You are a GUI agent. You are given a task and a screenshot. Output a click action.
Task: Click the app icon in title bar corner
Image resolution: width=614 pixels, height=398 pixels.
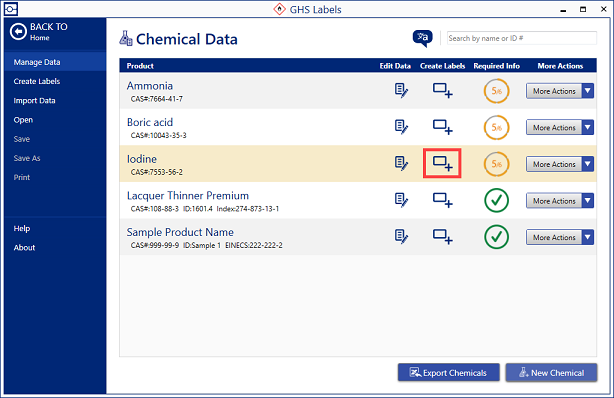pyautogui.click(x=11, y=9)
